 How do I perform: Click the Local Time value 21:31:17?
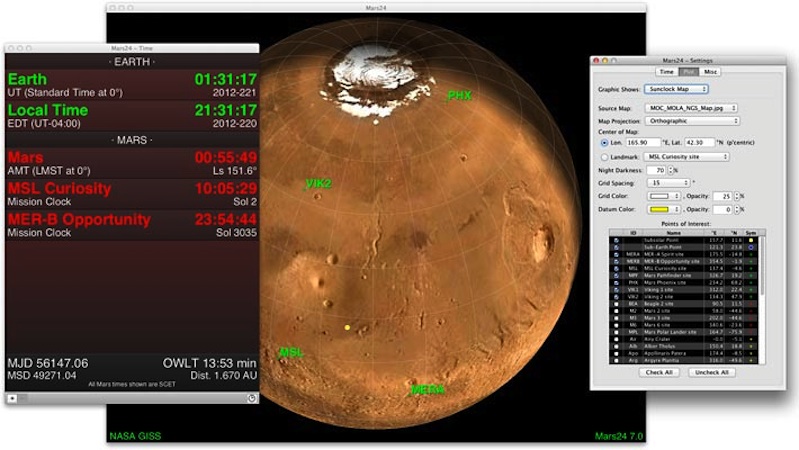[226, 110]
